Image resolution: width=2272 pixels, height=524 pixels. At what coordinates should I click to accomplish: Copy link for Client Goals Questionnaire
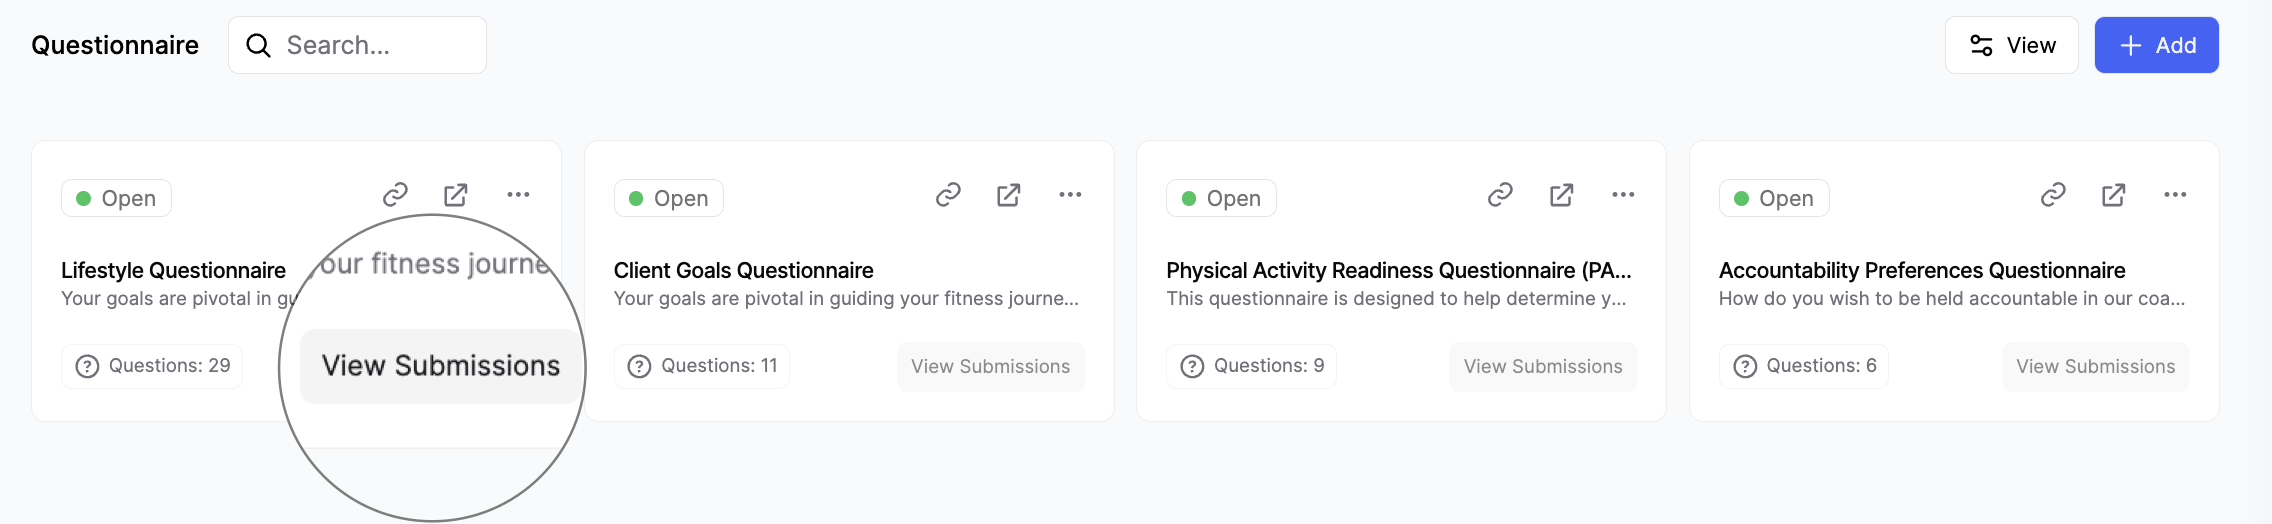pos(948,194)
